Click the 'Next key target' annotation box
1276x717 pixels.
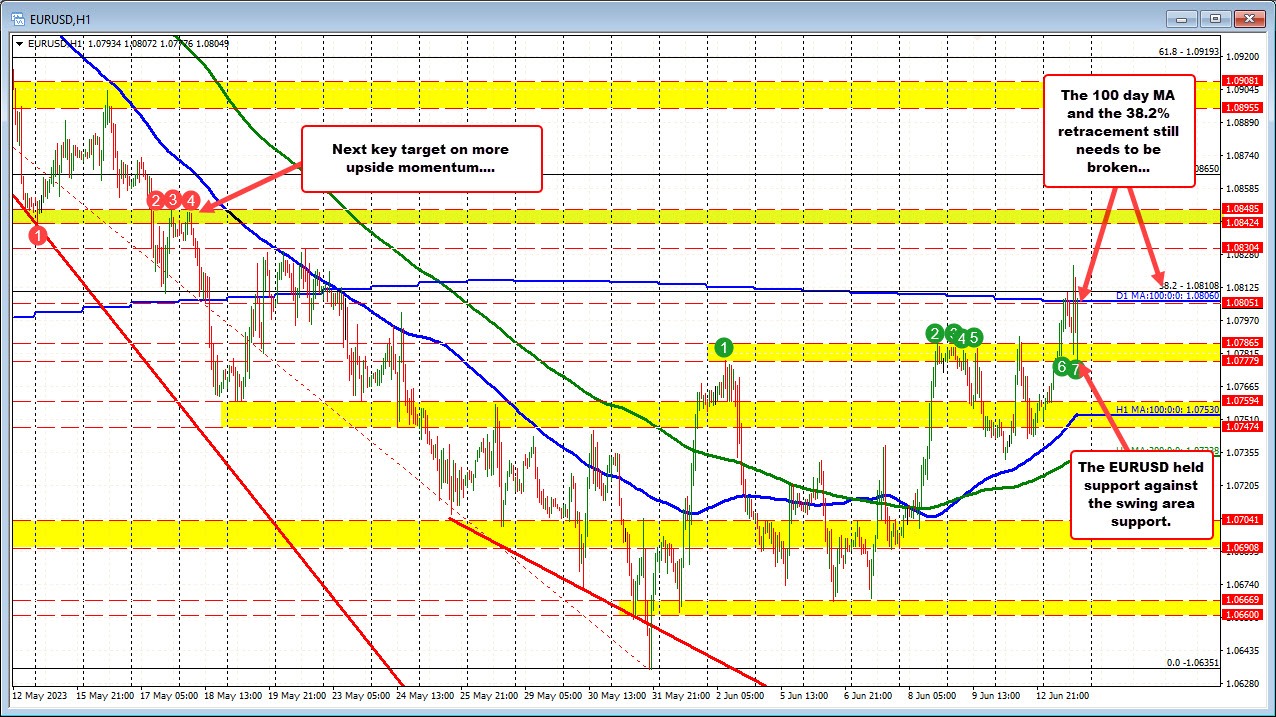(x=421, y=159)
